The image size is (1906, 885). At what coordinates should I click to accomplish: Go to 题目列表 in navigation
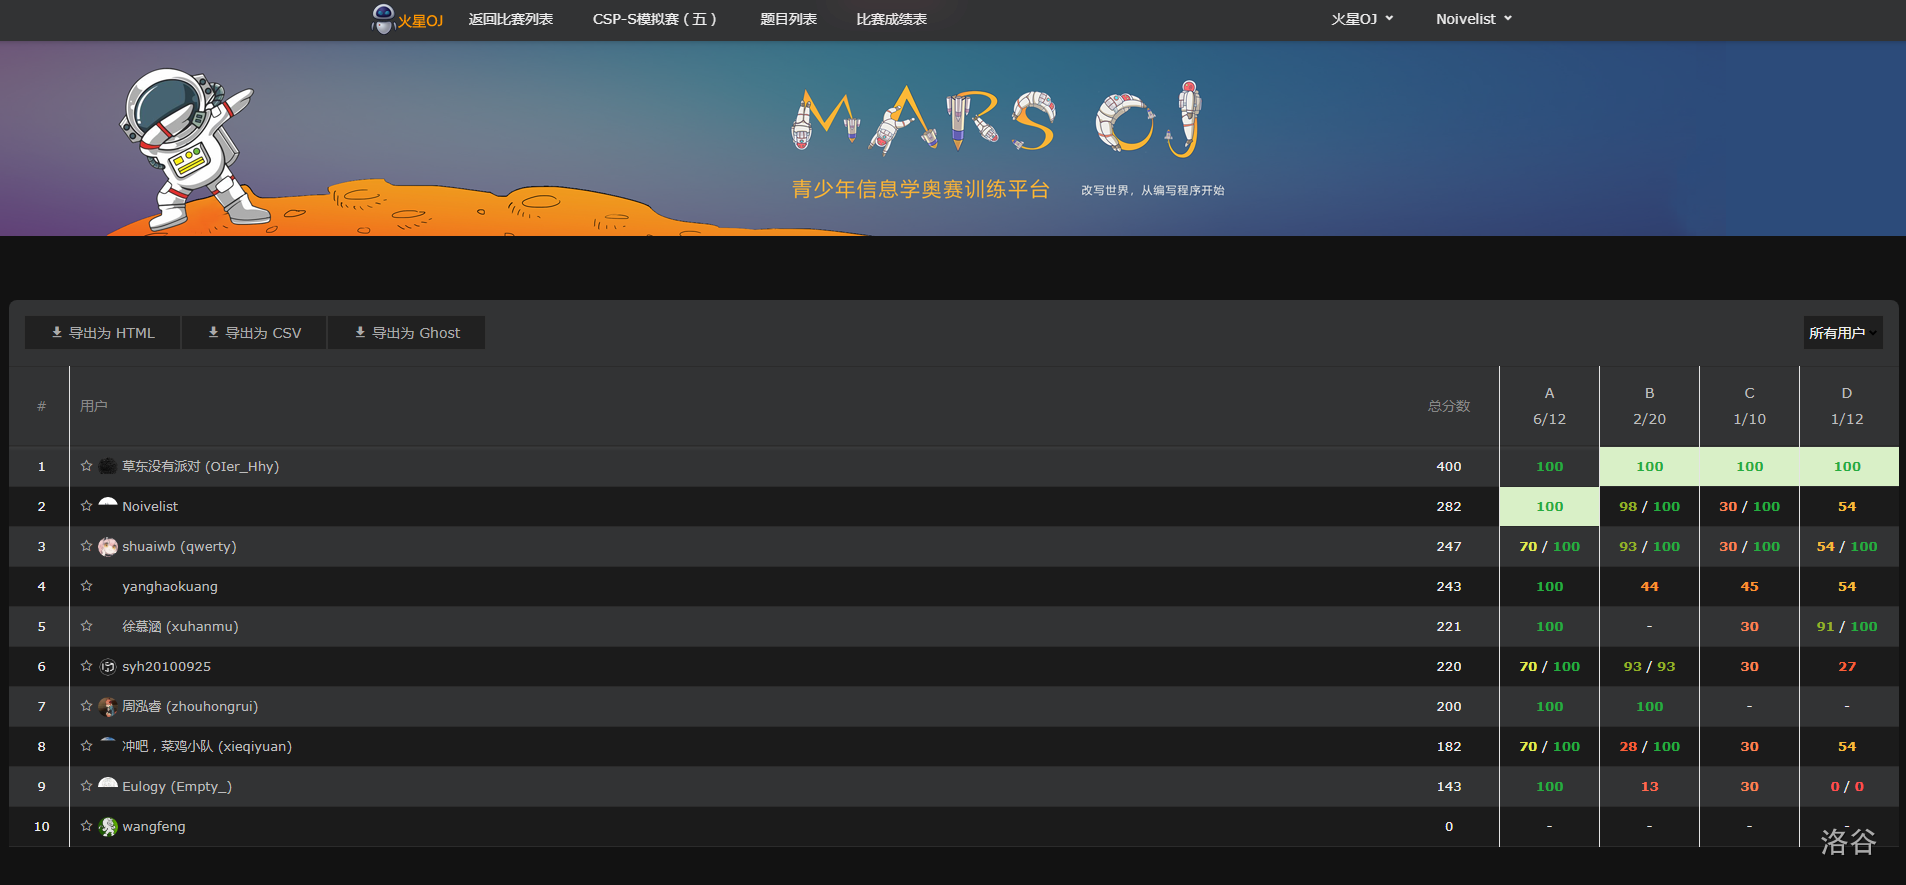pyautogui.click(x=788, y=19)
